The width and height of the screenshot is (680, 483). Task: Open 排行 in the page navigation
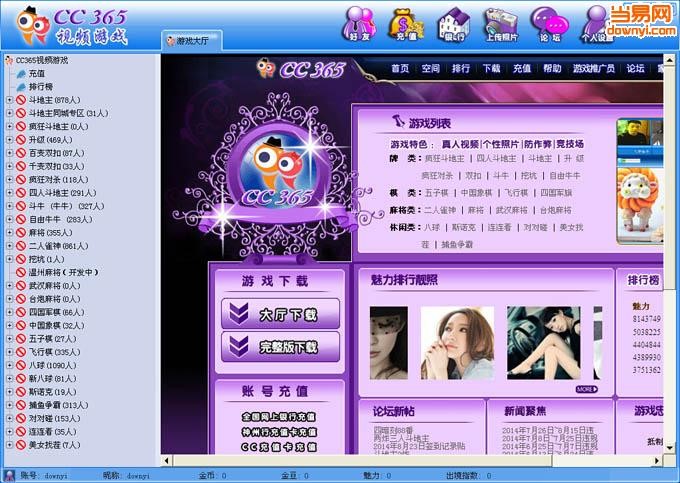461,69
